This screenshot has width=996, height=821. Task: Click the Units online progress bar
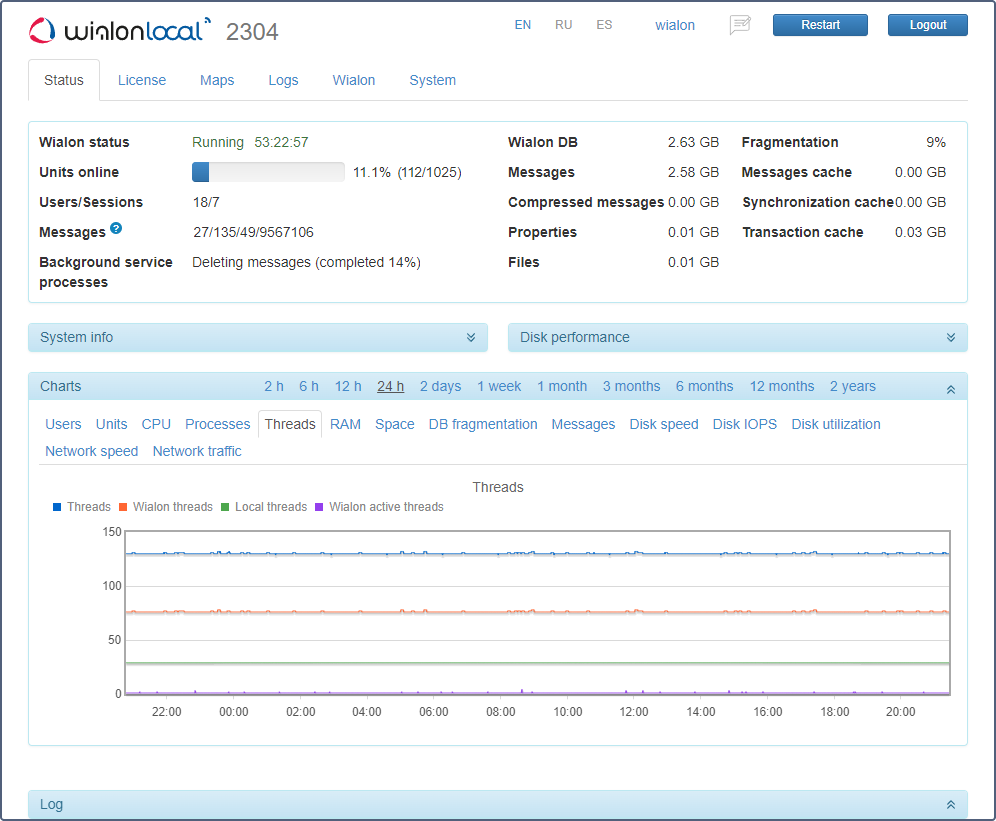(268, 172)
